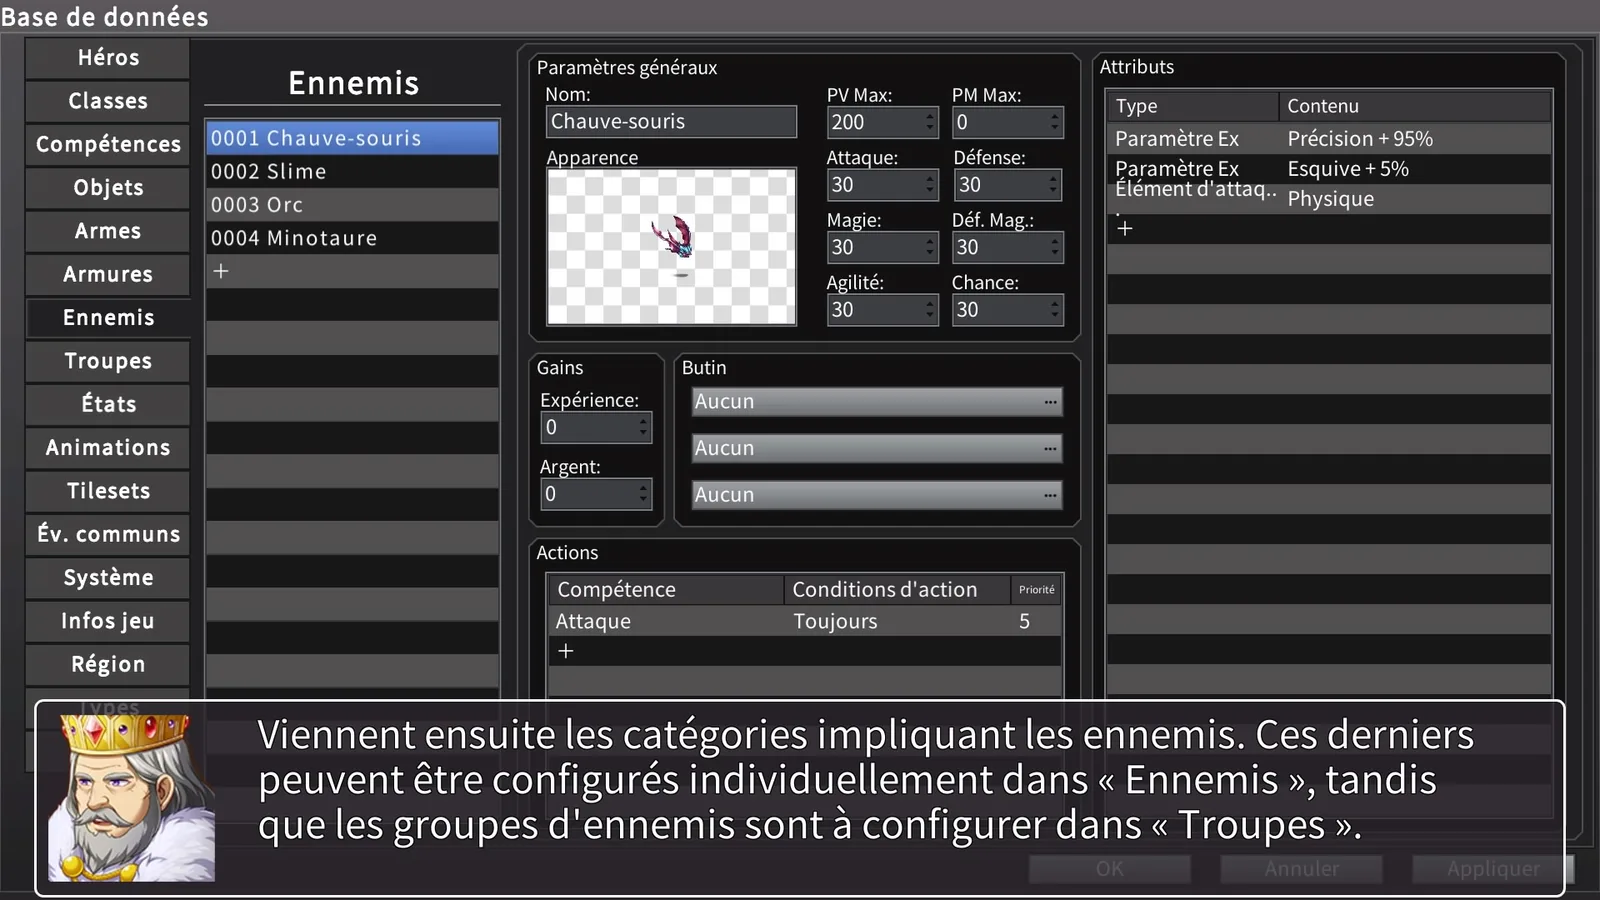This screenshot has width=1600, height=900.
Task: Switch to the Compétences tab
Action: coord(108,144)
